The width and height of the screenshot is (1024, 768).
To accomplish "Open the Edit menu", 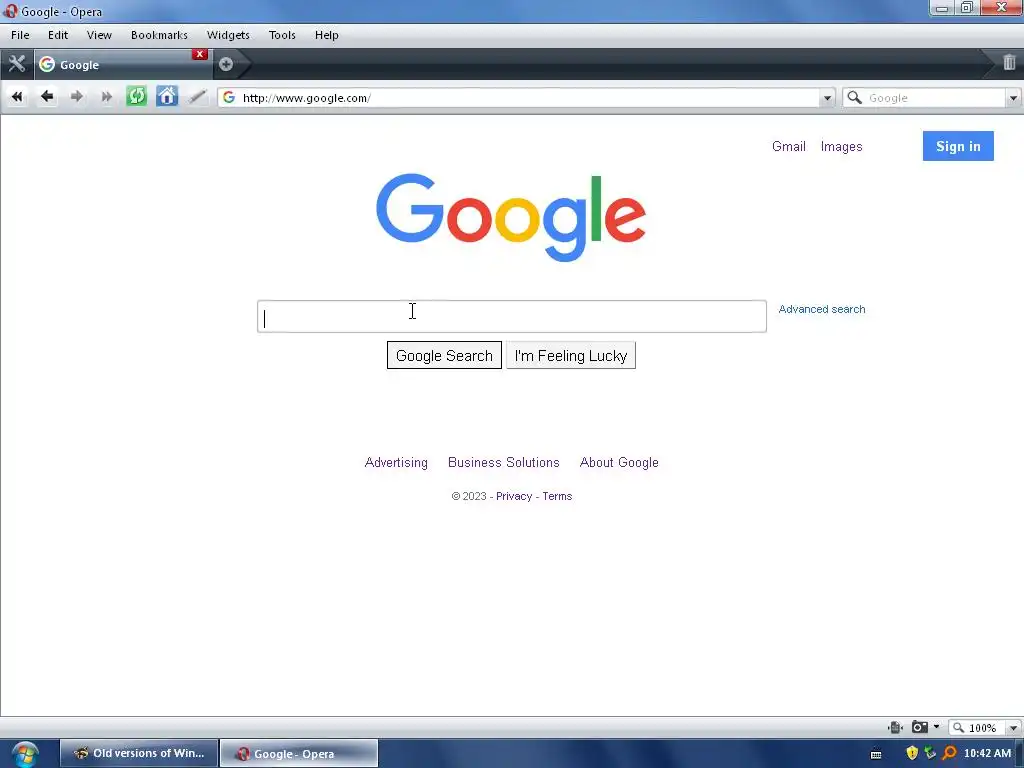I will [x=58, y=35].
